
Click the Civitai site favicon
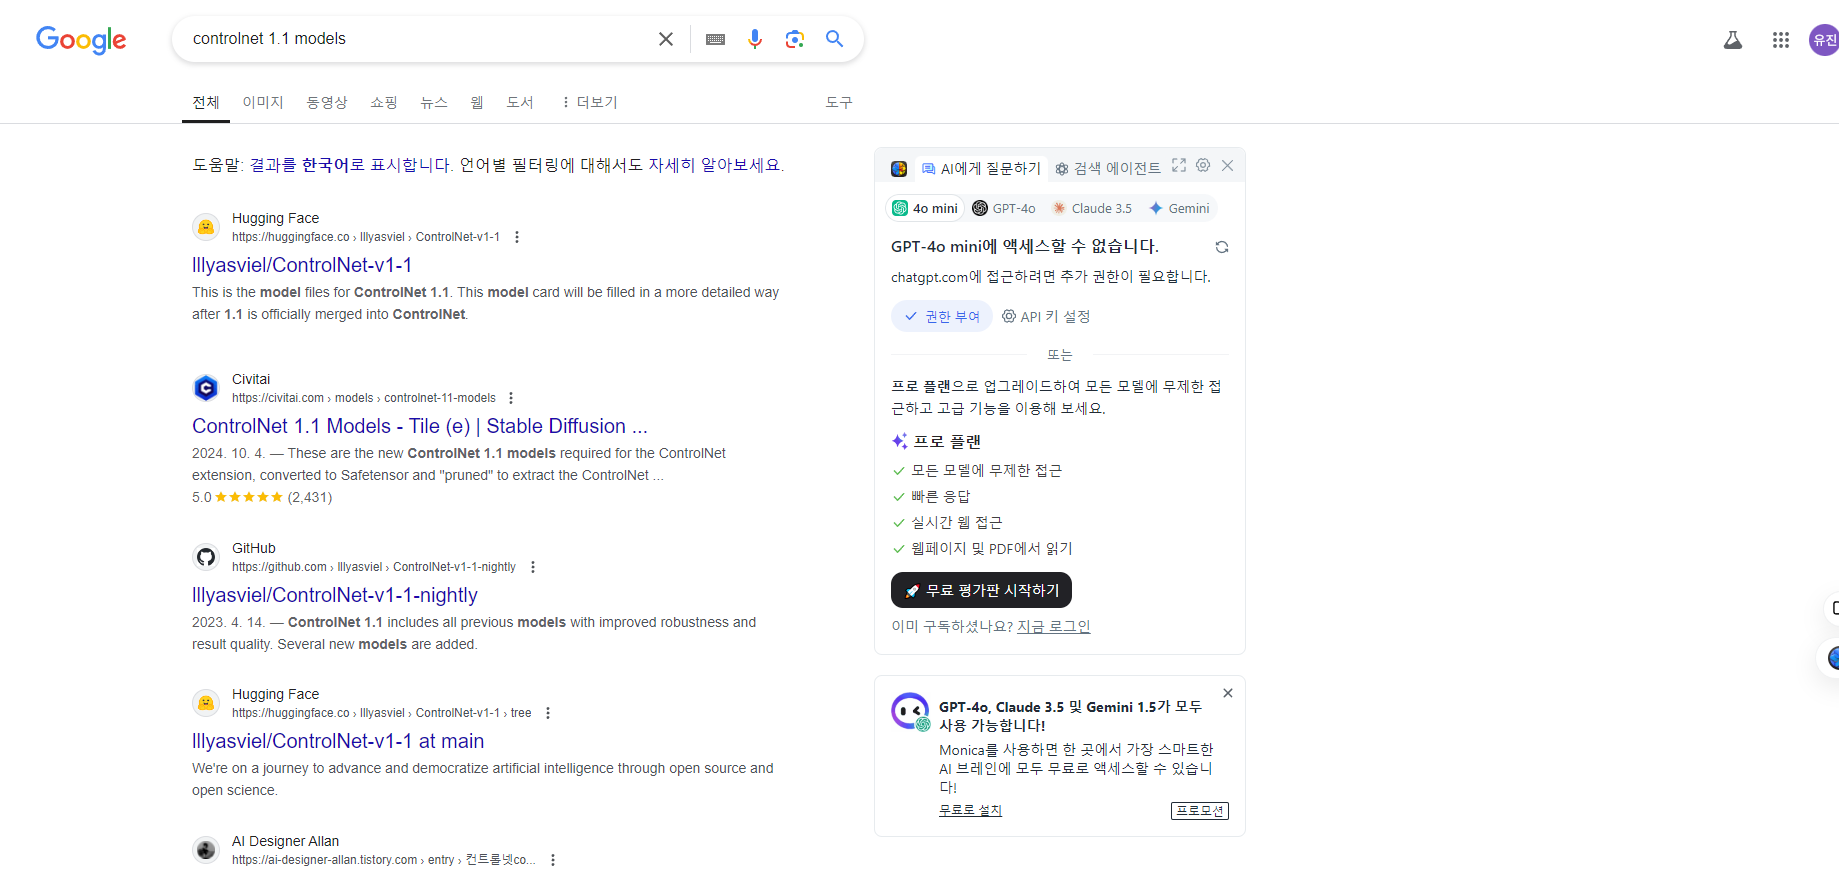206,388
